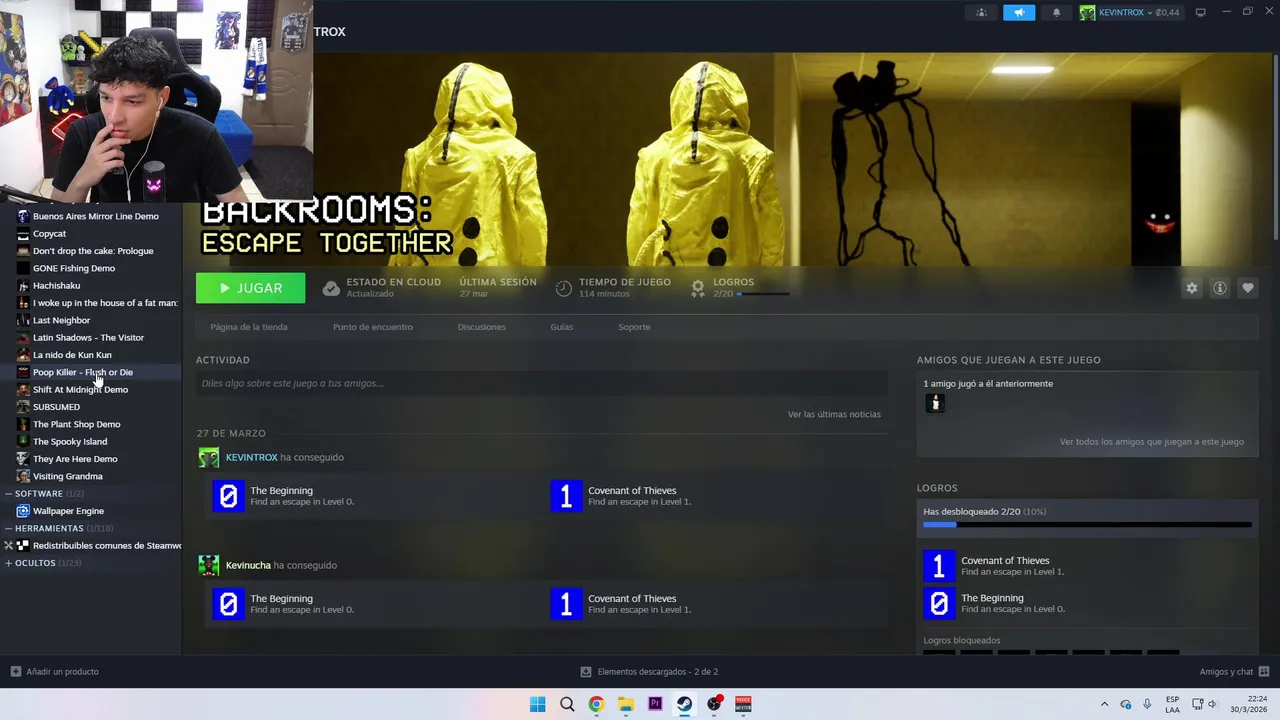Click friend avatar under Amigos que juegan
Screen dimensions: 1280x720
pos(935,403)
